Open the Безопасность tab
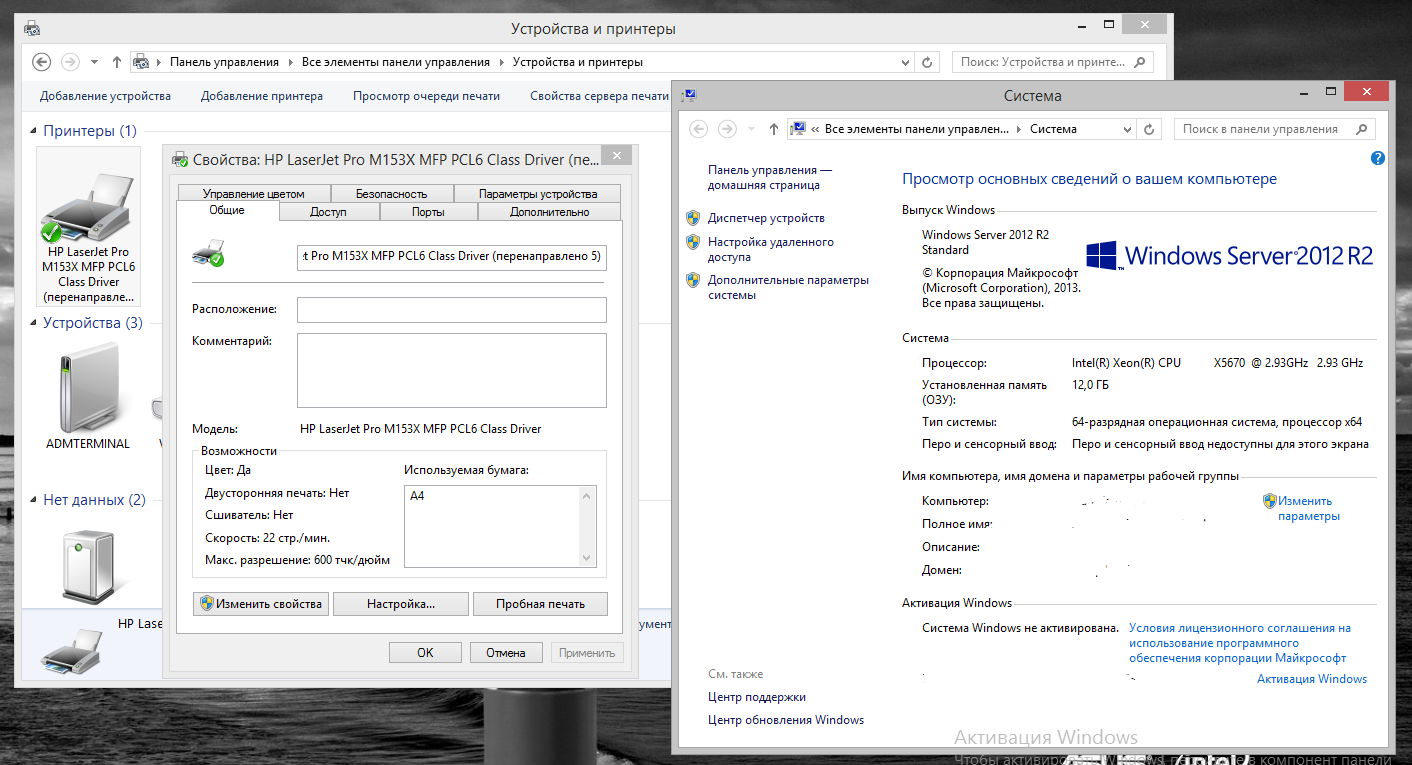Viewport: 1412px width, 765px height. point(391,194)
